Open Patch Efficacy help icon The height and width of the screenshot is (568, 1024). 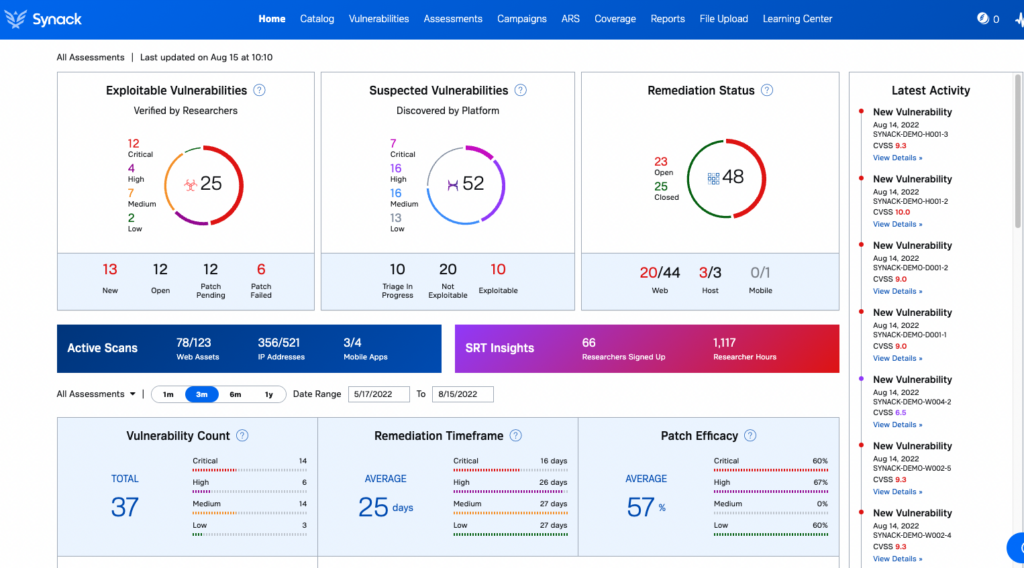(750, 435)
